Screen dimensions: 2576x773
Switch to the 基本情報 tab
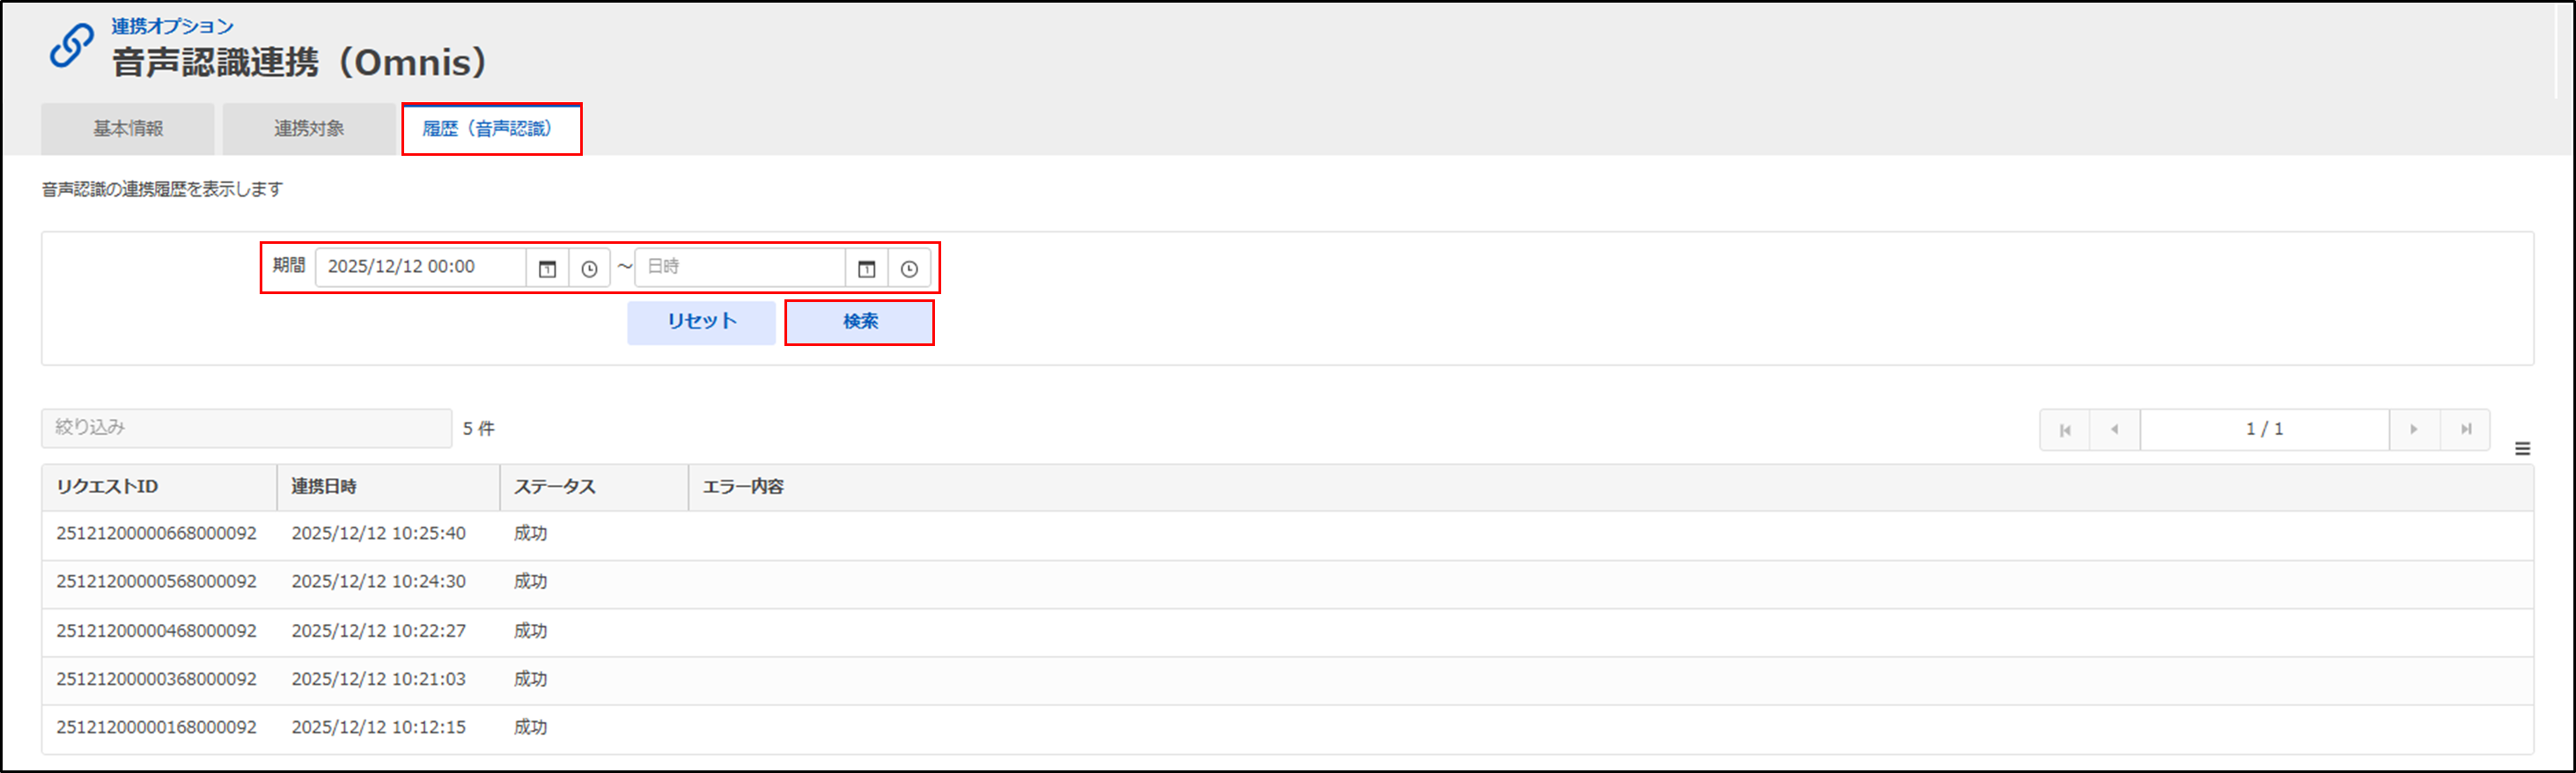coord(128,129)
